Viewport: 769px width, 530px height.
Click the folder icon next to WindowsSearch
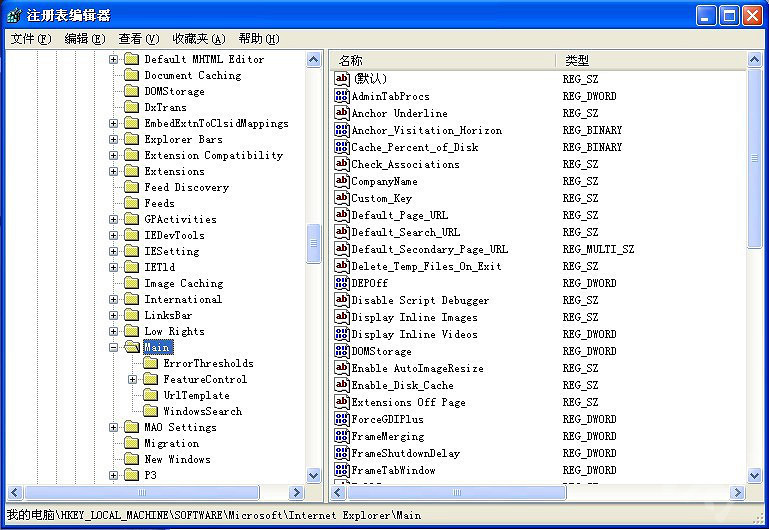(x=151, y=411)
